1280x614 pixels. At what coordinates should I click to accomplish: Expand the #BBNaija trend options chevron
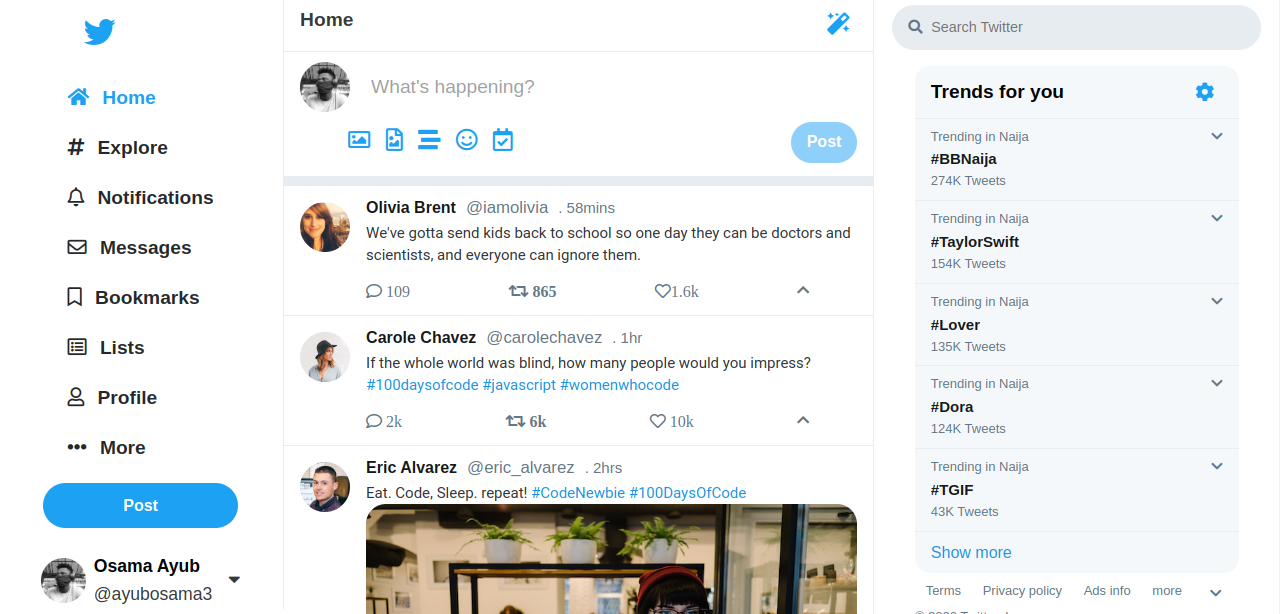coord(1217,136)
